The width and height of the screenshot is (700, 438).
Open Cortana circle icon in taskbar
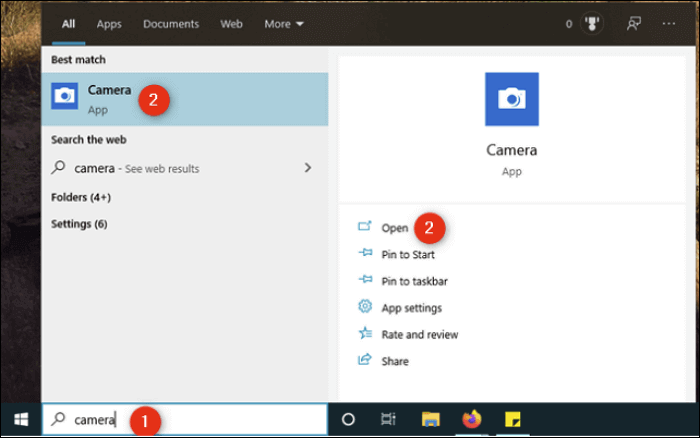[348, 420]
